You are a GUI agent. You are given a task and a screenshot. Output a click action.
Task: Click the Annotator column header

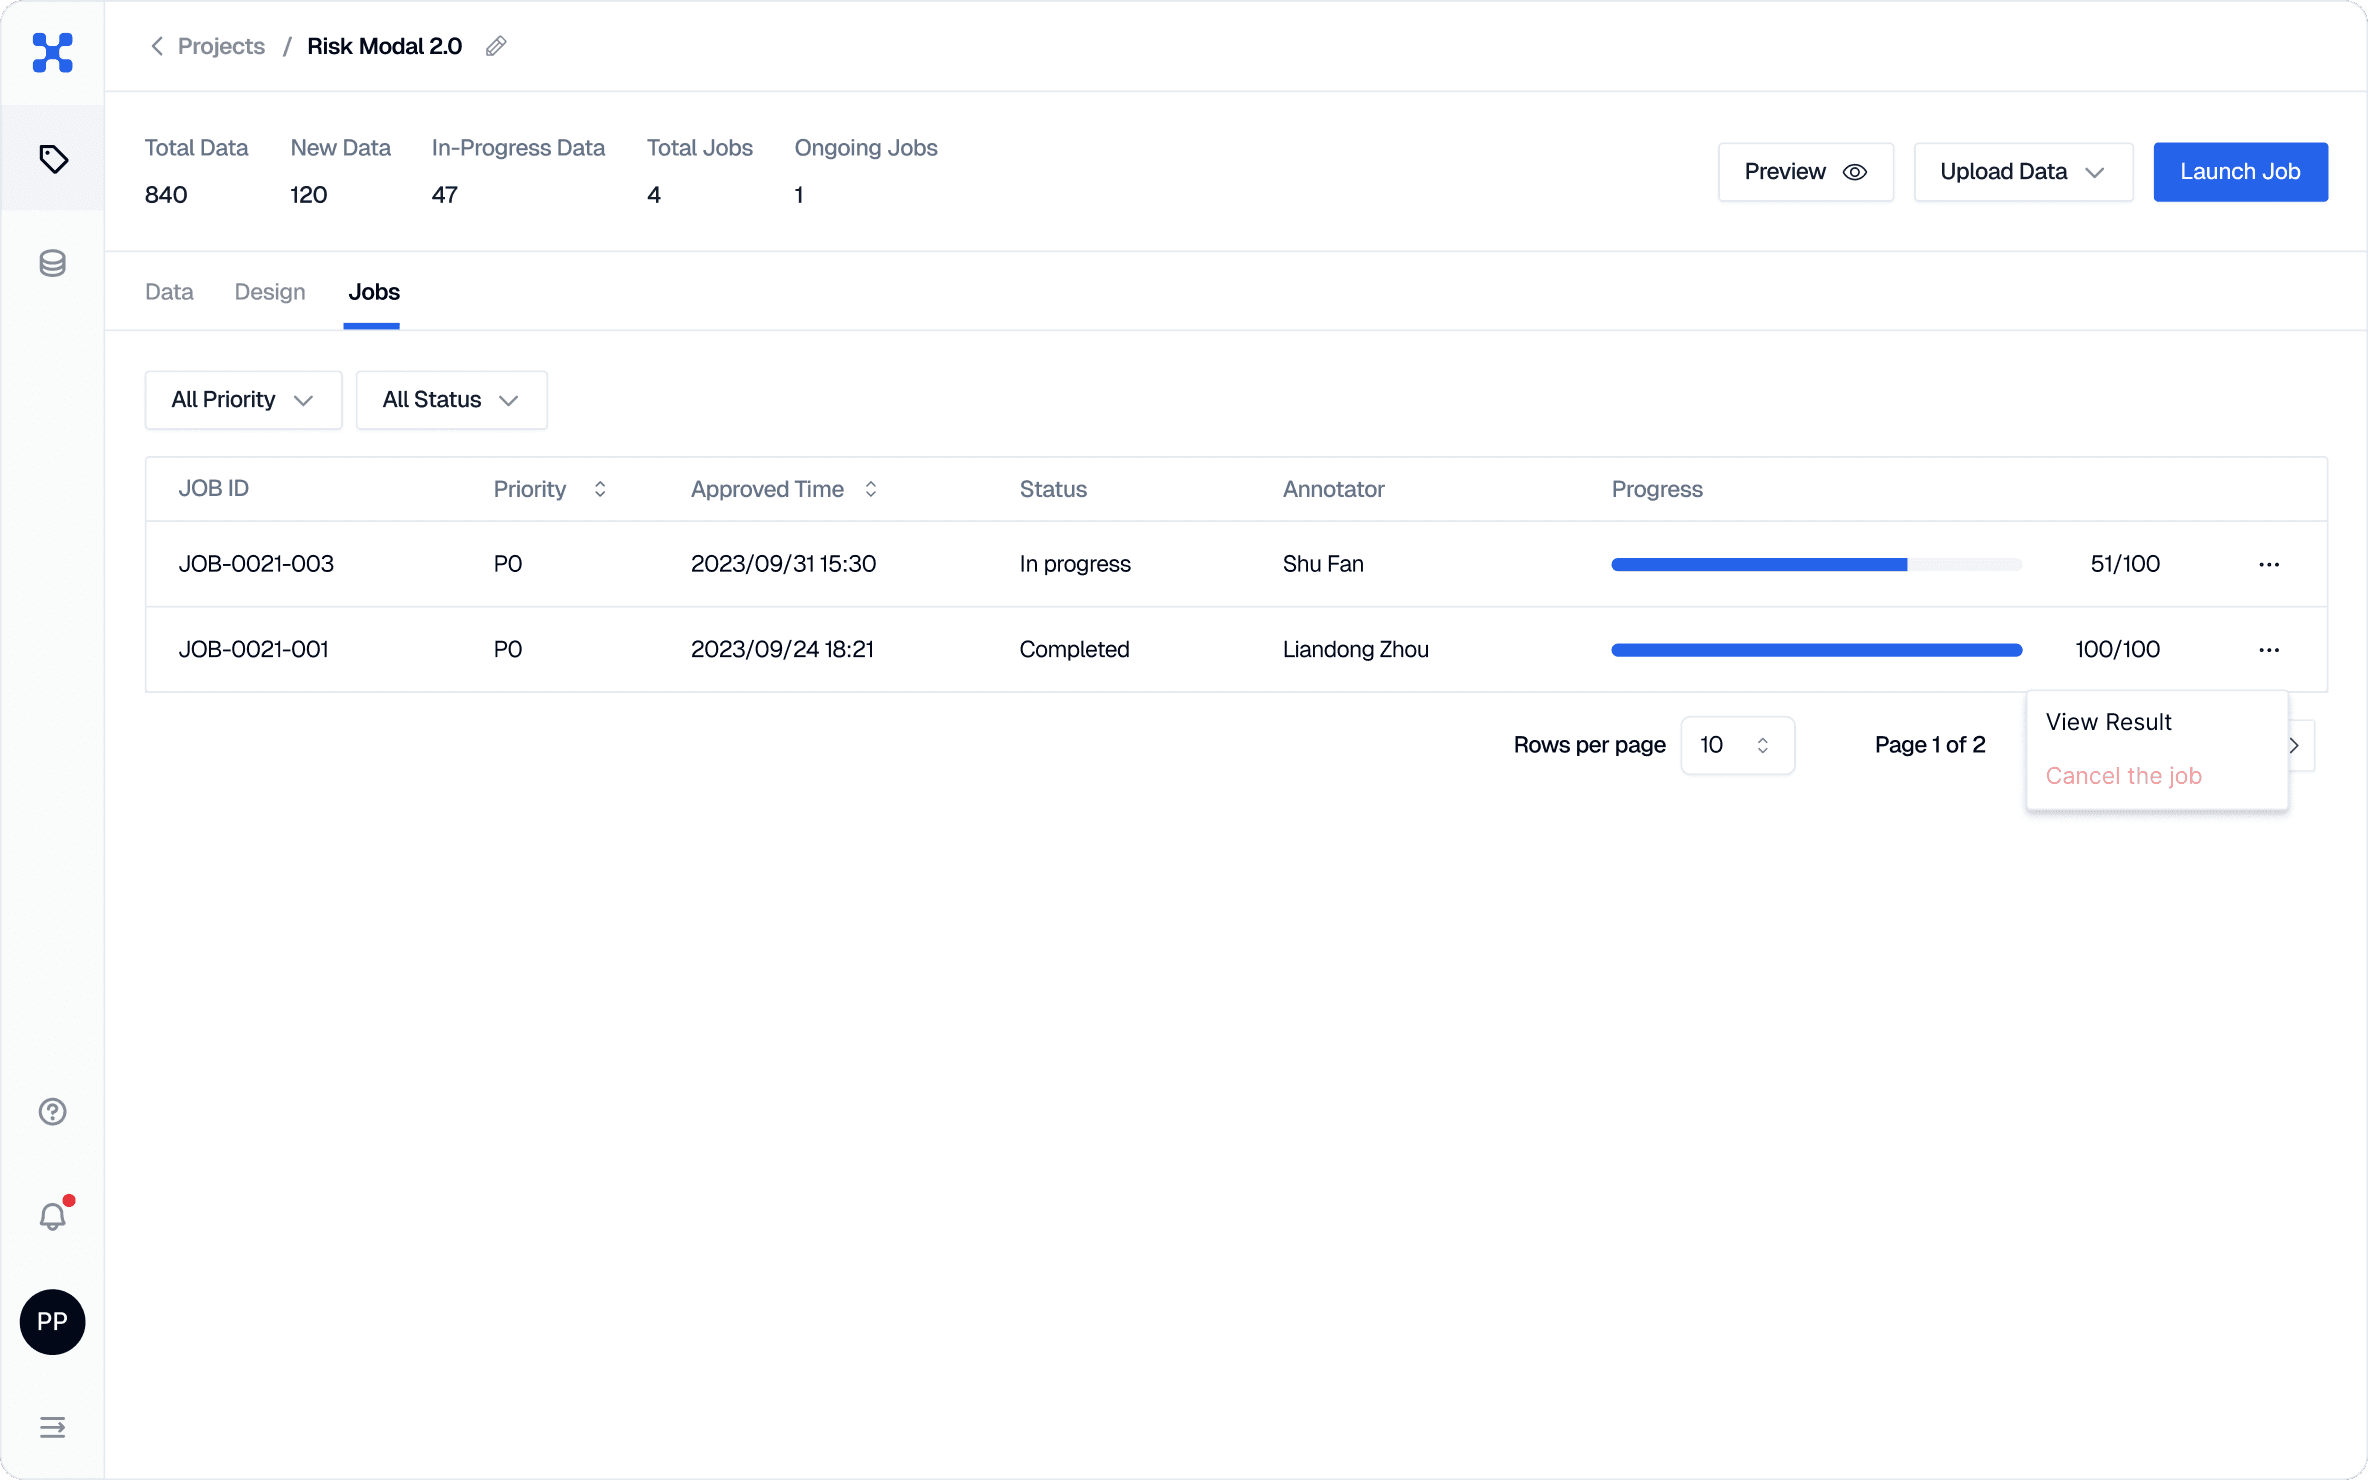pyautogui.click(x=1333, y=489)
